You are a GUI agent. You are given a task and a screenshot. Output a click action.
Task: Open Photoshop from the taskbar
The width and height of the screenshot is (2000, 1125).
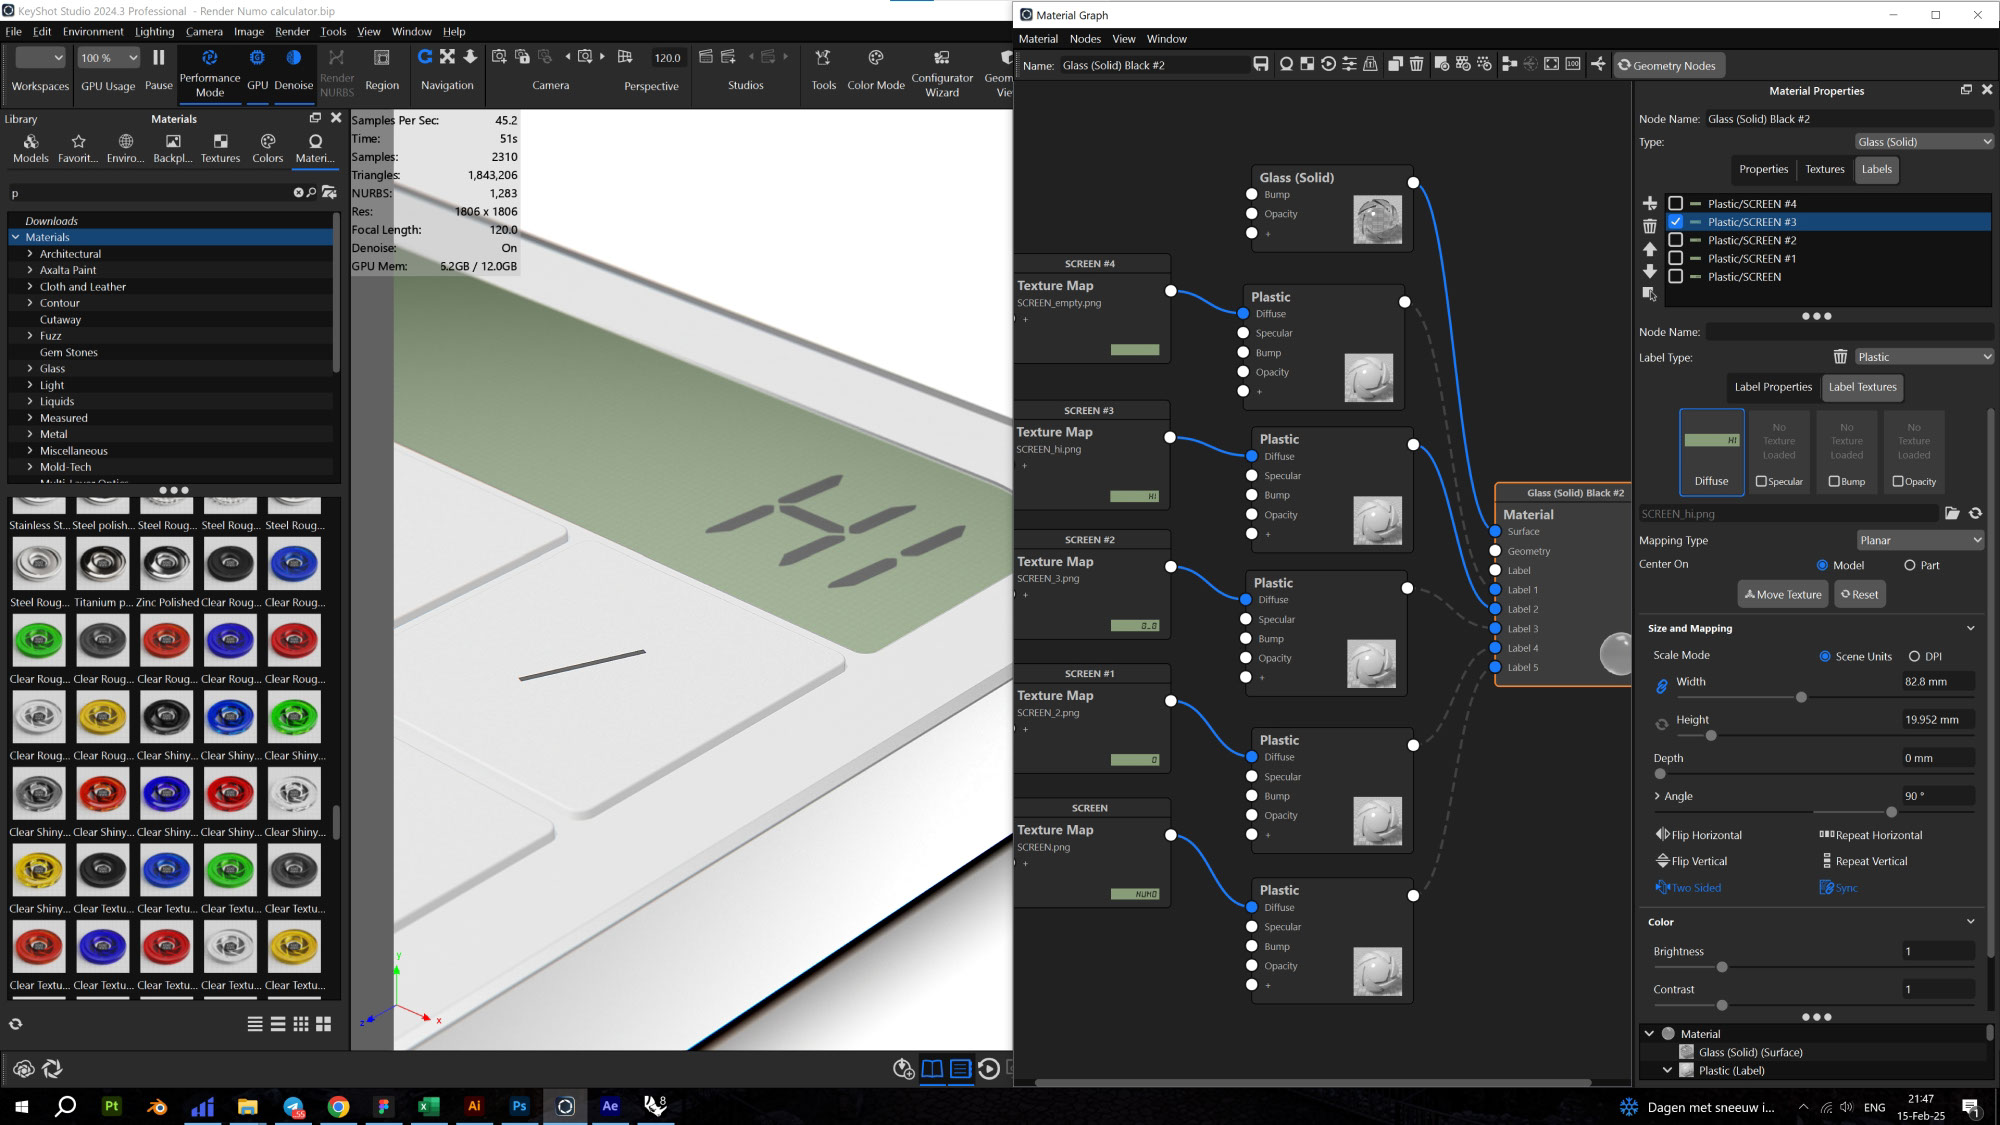coord(519,1106)
